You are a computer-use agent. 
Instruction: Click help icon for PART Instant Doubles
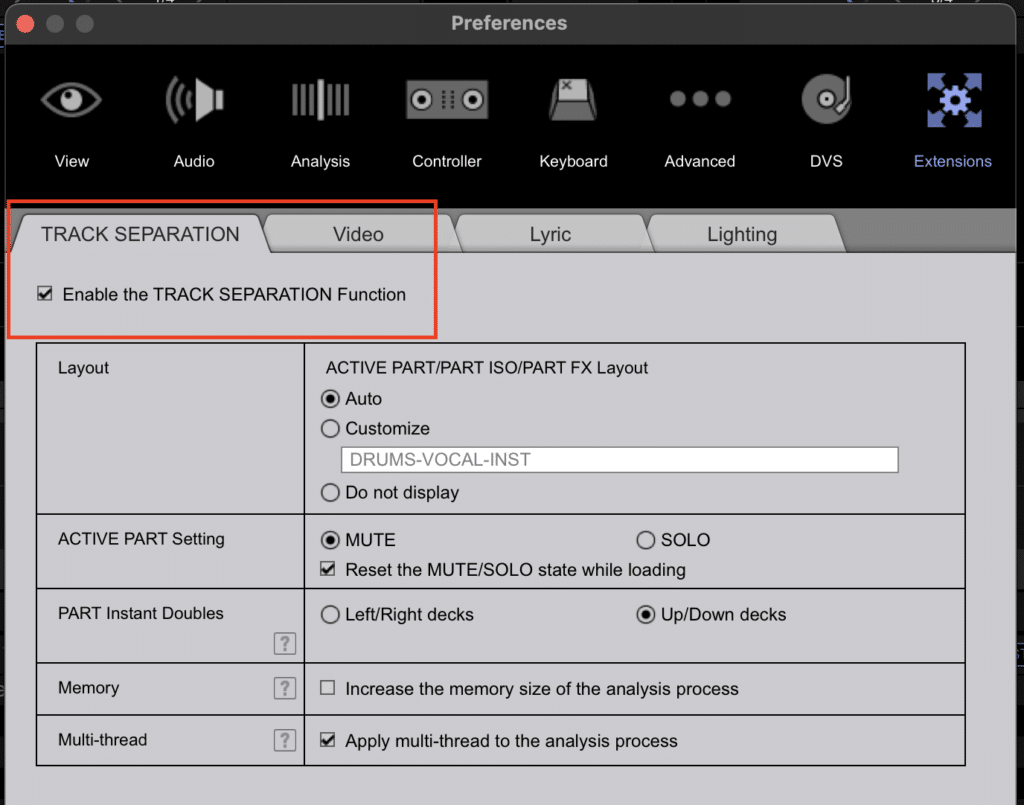click(x=285, y=643)
